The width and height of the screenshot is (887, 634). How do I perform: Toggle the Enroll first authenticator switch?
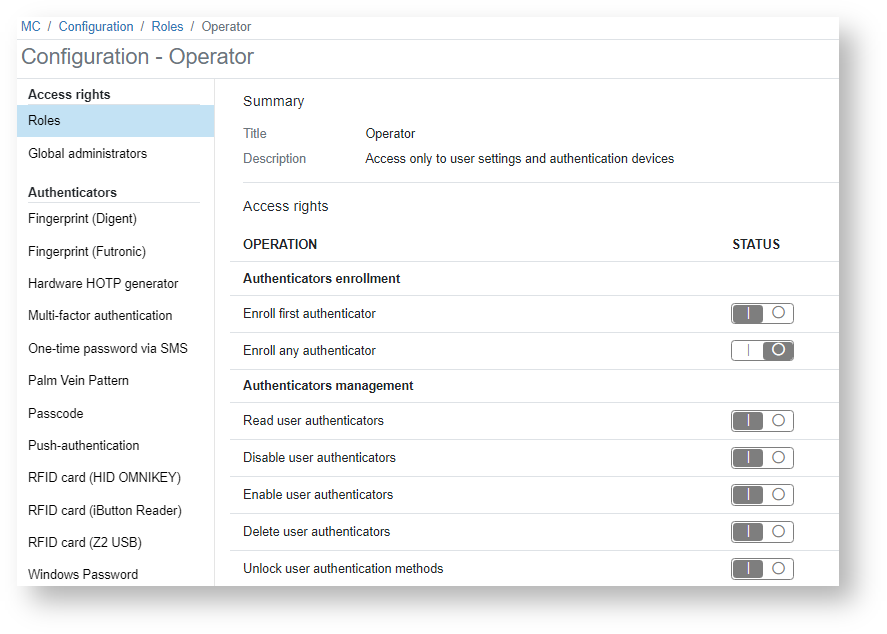[762, 314]
